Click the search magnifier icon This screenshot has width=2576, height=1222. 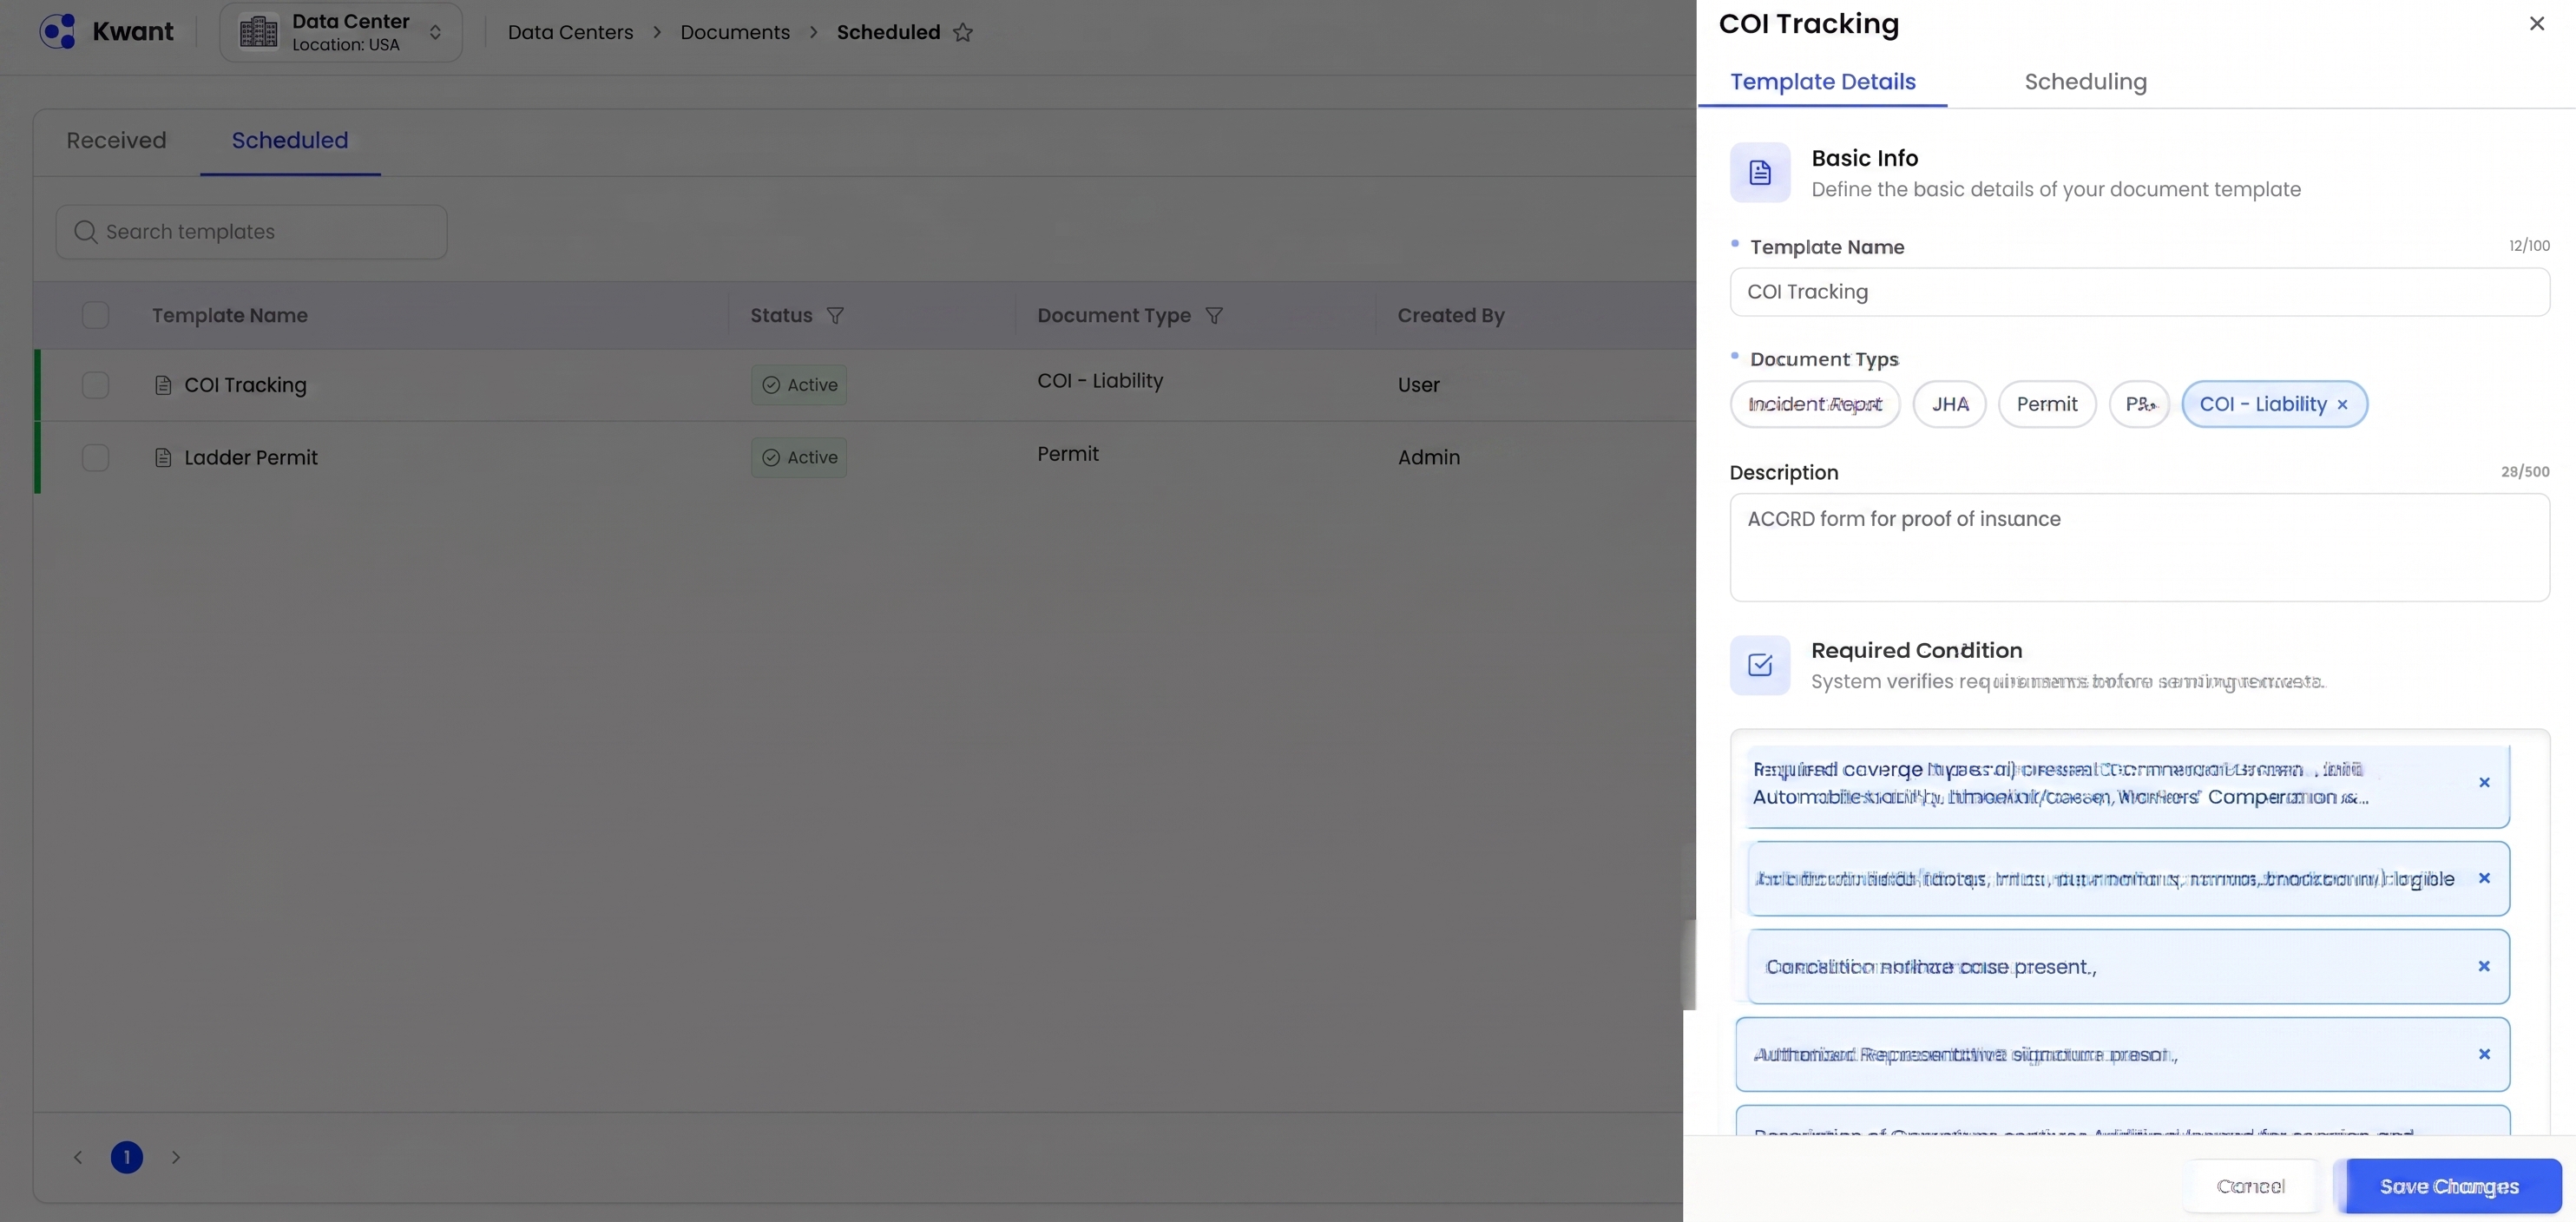(86, 232)
